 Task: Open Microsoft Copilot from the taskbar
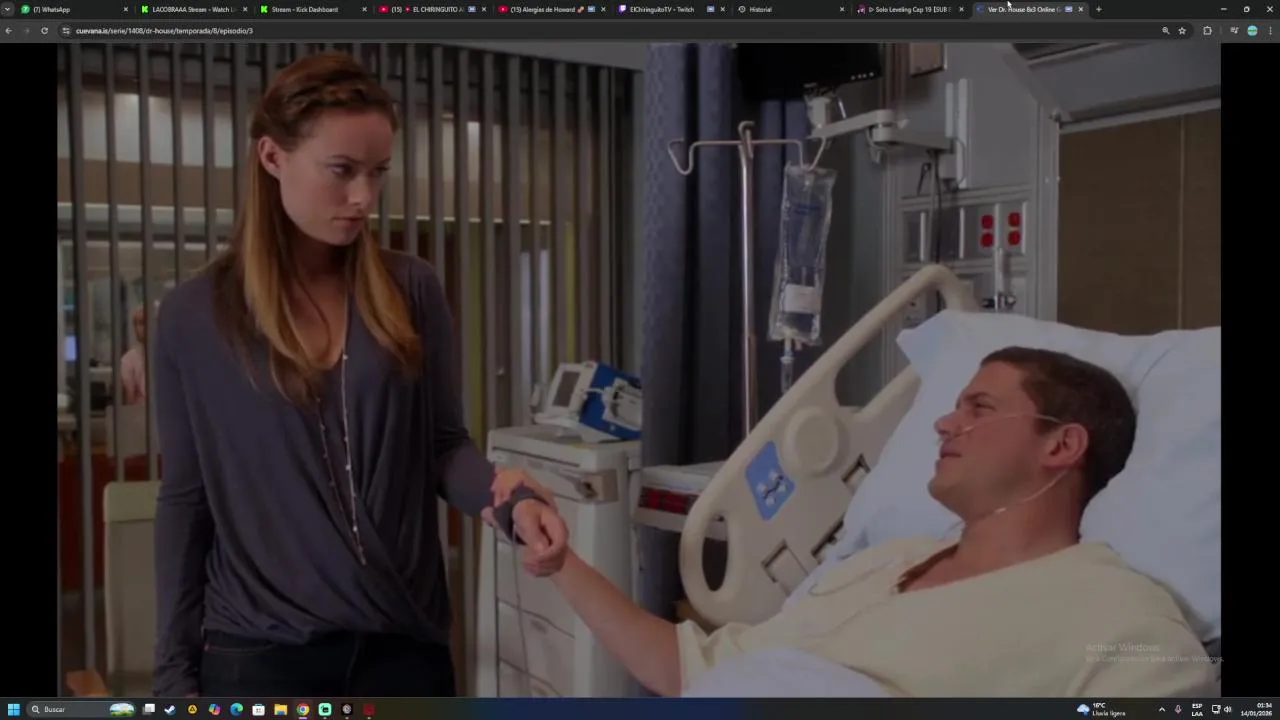[x=214, y=709]
